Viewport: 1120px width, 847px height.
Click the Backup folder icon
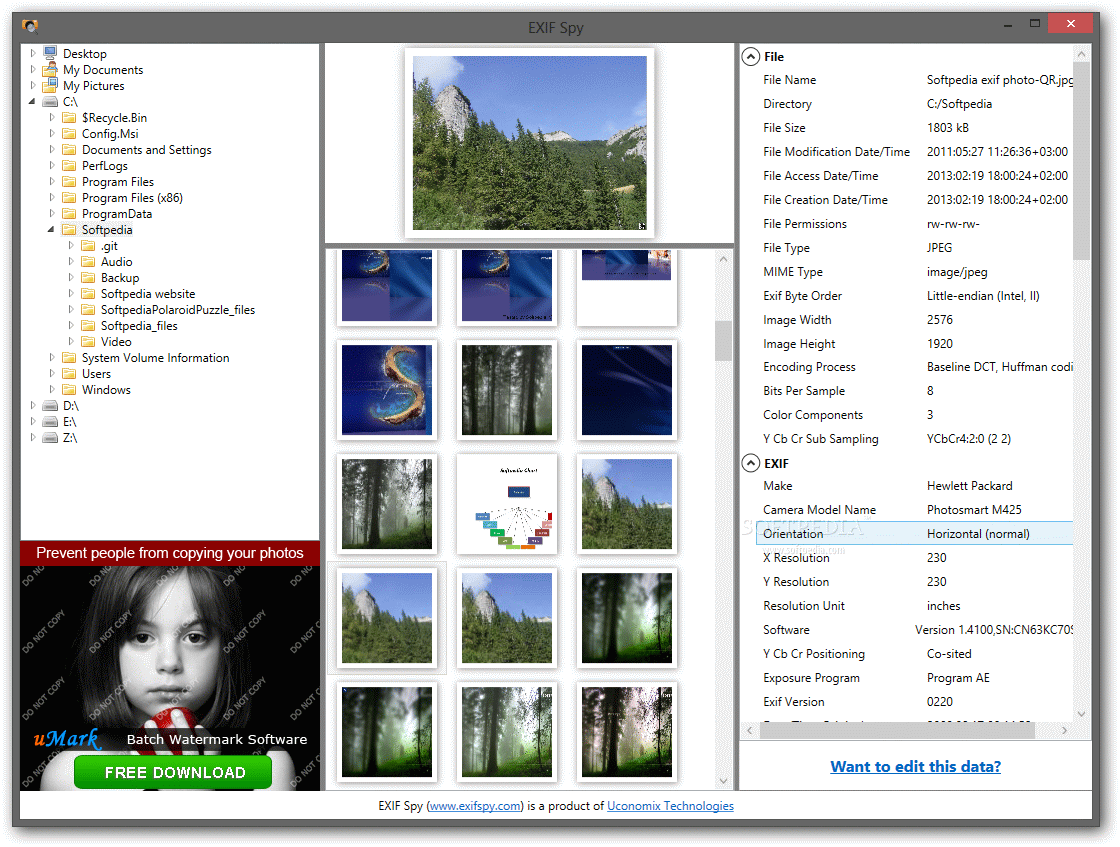89,277
